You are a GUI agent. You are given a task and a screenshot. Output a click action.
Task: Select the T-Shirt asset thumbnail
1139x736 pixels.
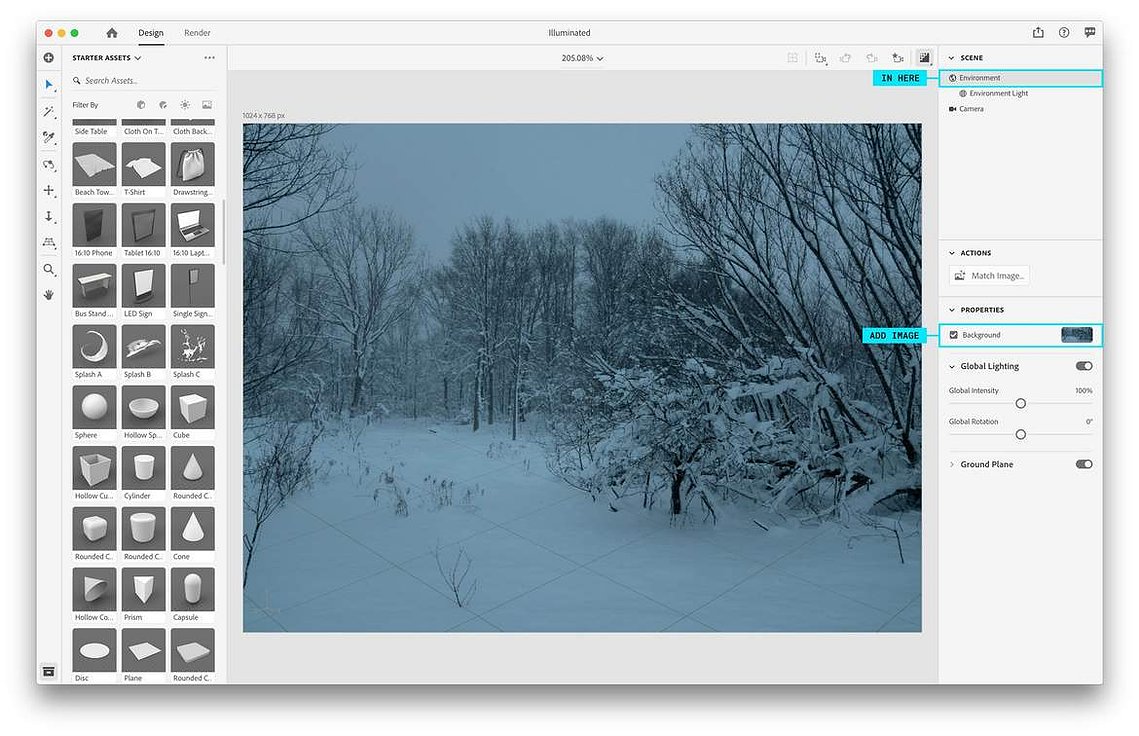pyautogui.click(x=144, y=164)
